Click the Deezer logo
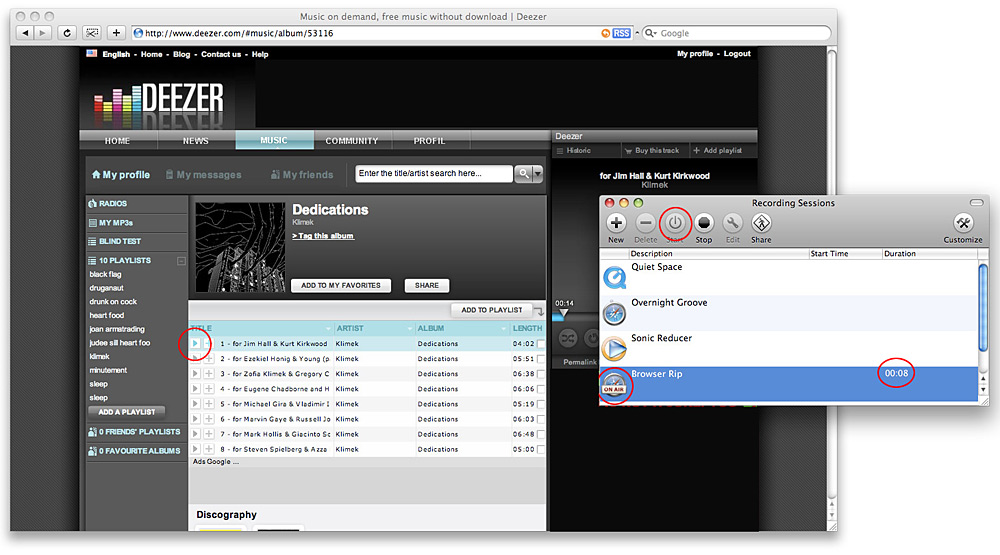The height and width of the screenshot is (555, 1000). pyautogui.click(x=159, y=101)
